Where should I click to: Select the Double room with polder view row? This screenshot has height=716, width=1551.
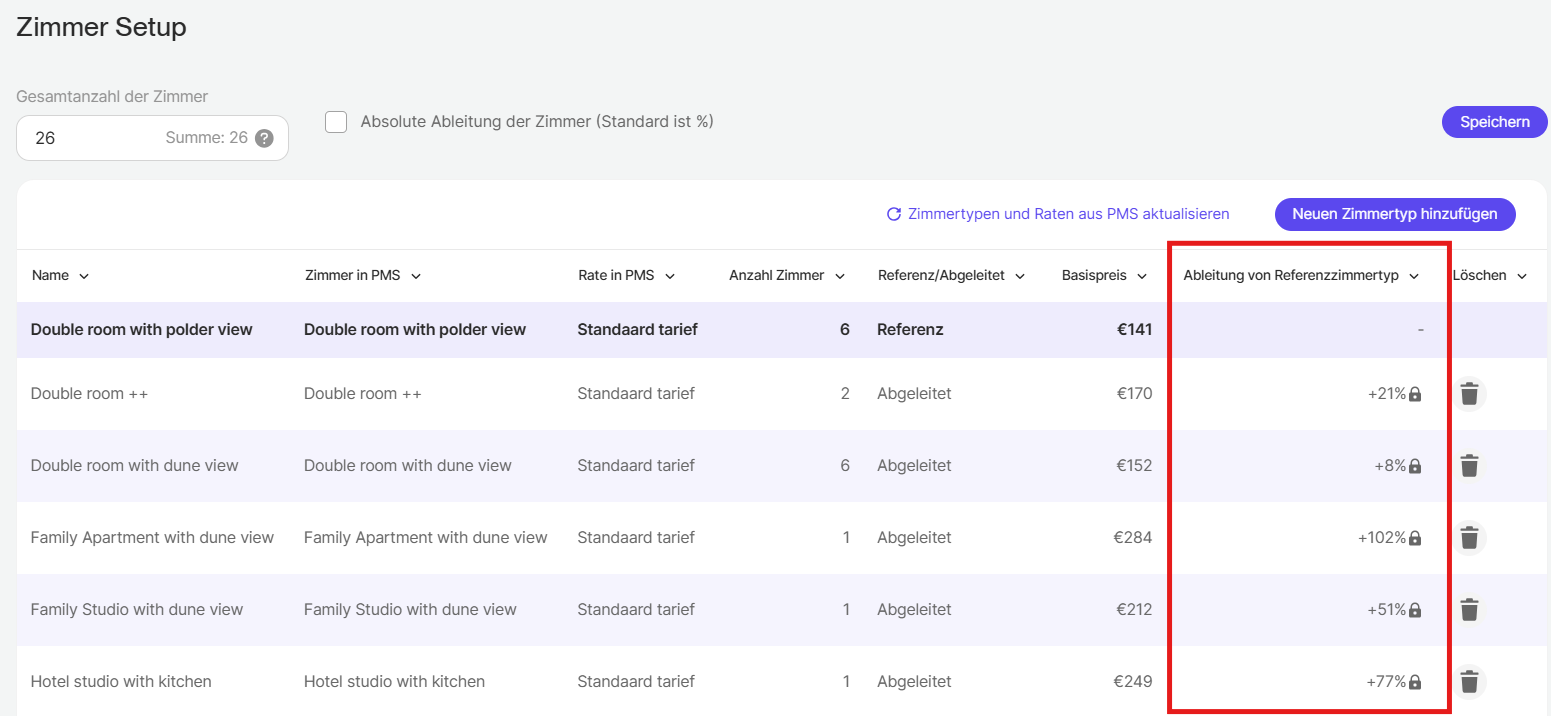[x=142, y=330]
